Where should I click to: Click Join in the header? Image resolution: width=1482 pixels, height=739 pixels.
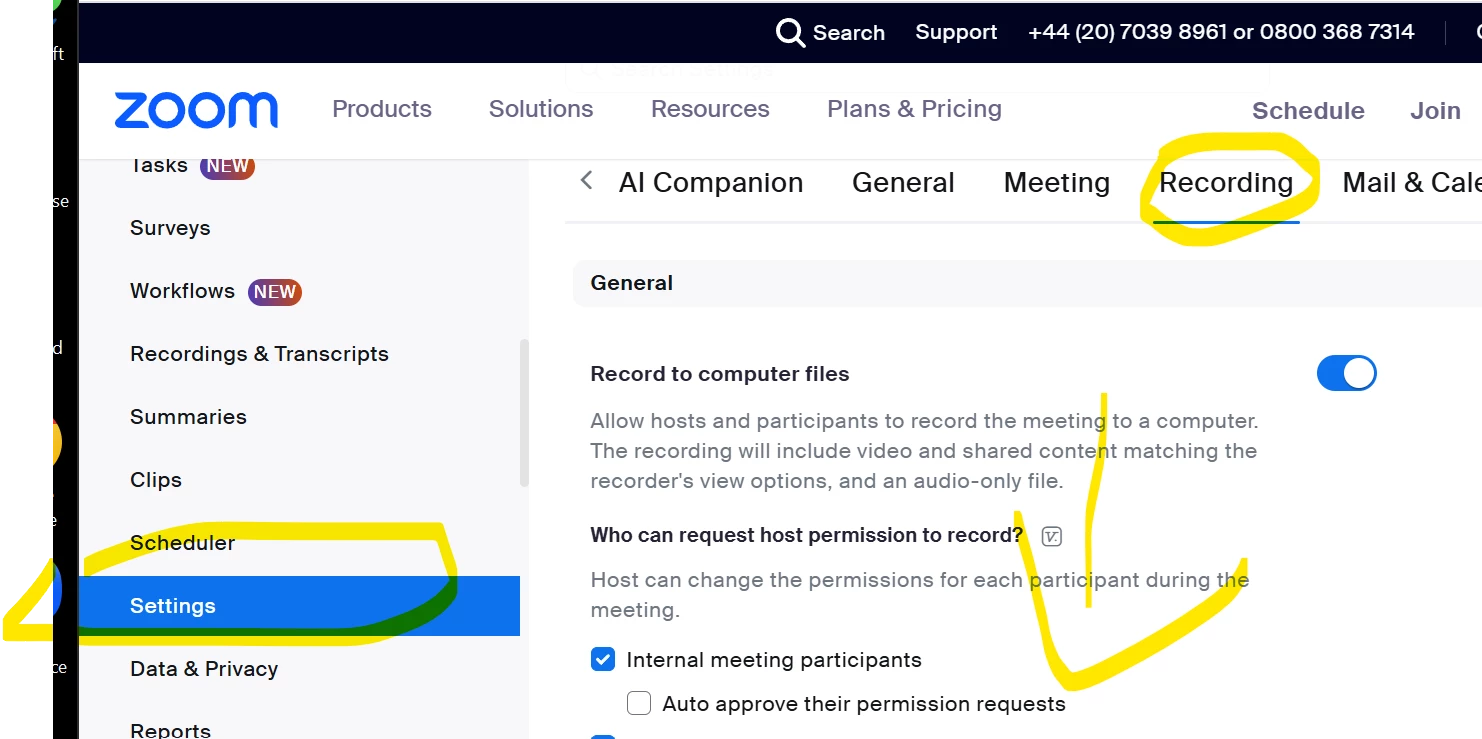pyautogui.click(x=1435, y=111)
